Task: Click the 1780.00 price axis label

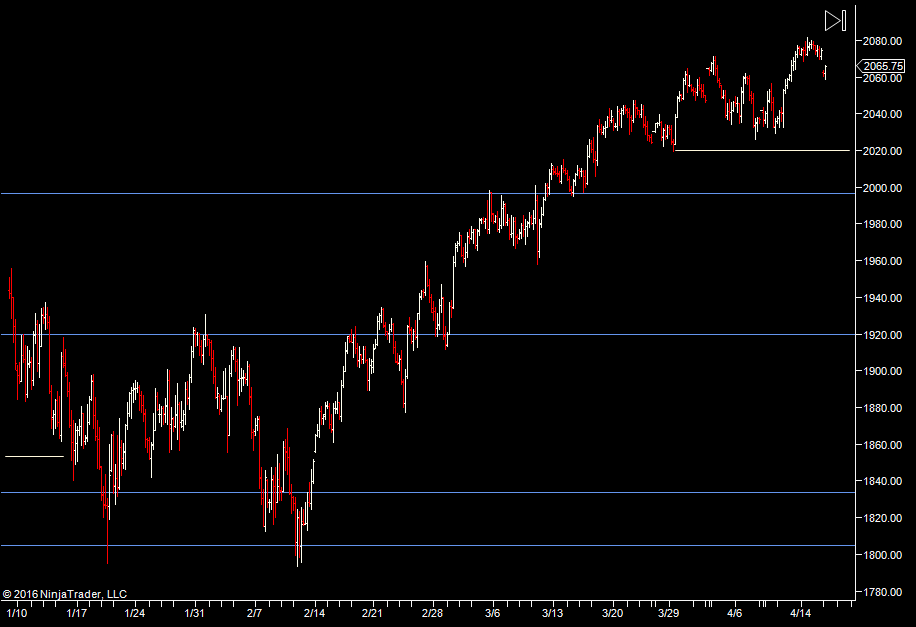Action: click(884, 592)
